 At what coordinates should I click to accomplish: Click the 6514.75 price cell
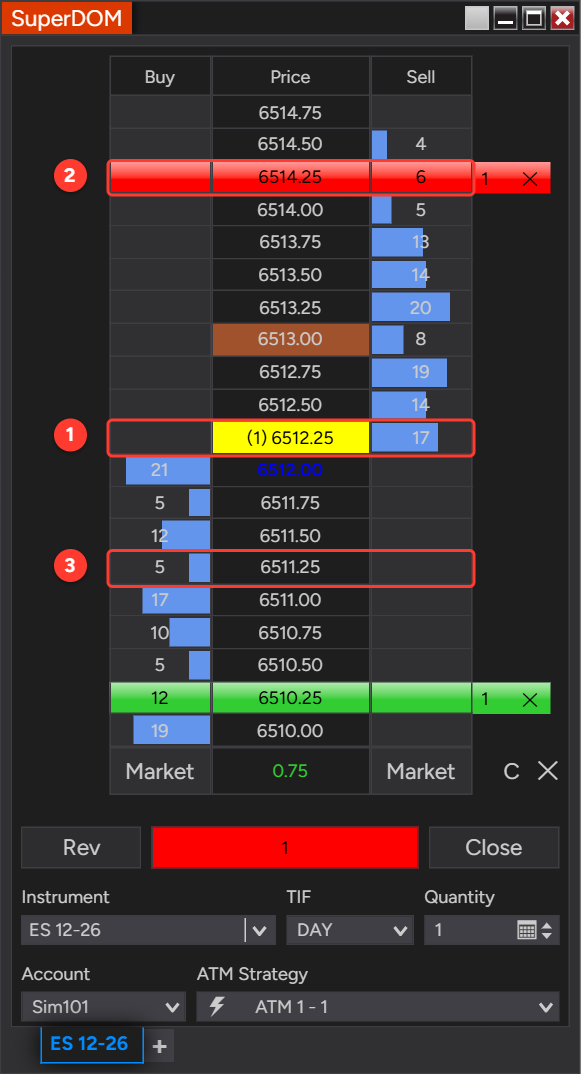[290, 112]
